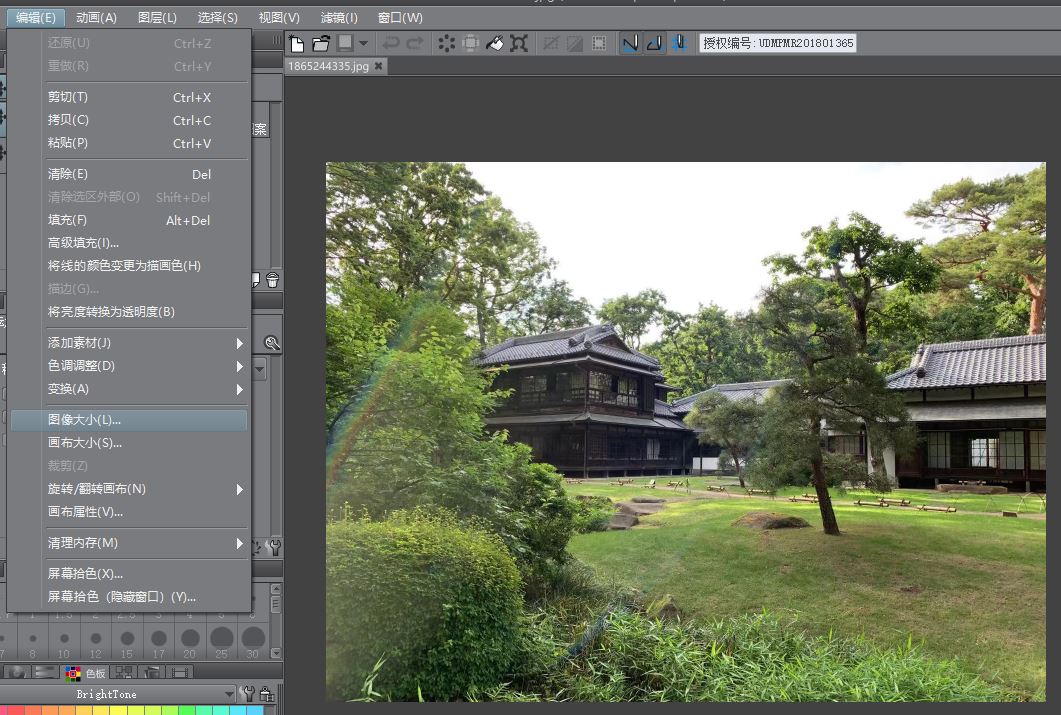This screenshot has width=1061, height=715.
Task: Open the 窗口(W) menu
Action: (x=400, y=18)
